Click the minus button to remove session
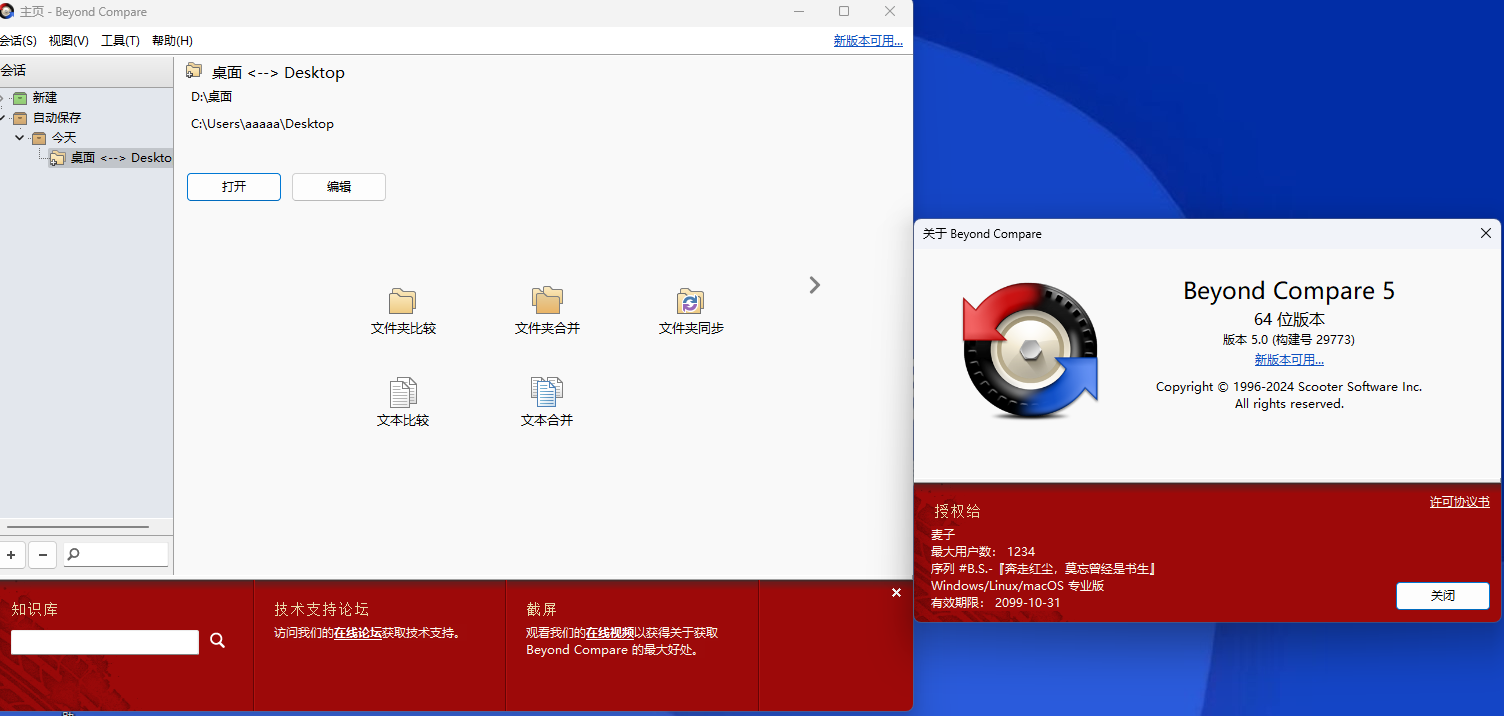1504x716 pixels. point(43,555)
